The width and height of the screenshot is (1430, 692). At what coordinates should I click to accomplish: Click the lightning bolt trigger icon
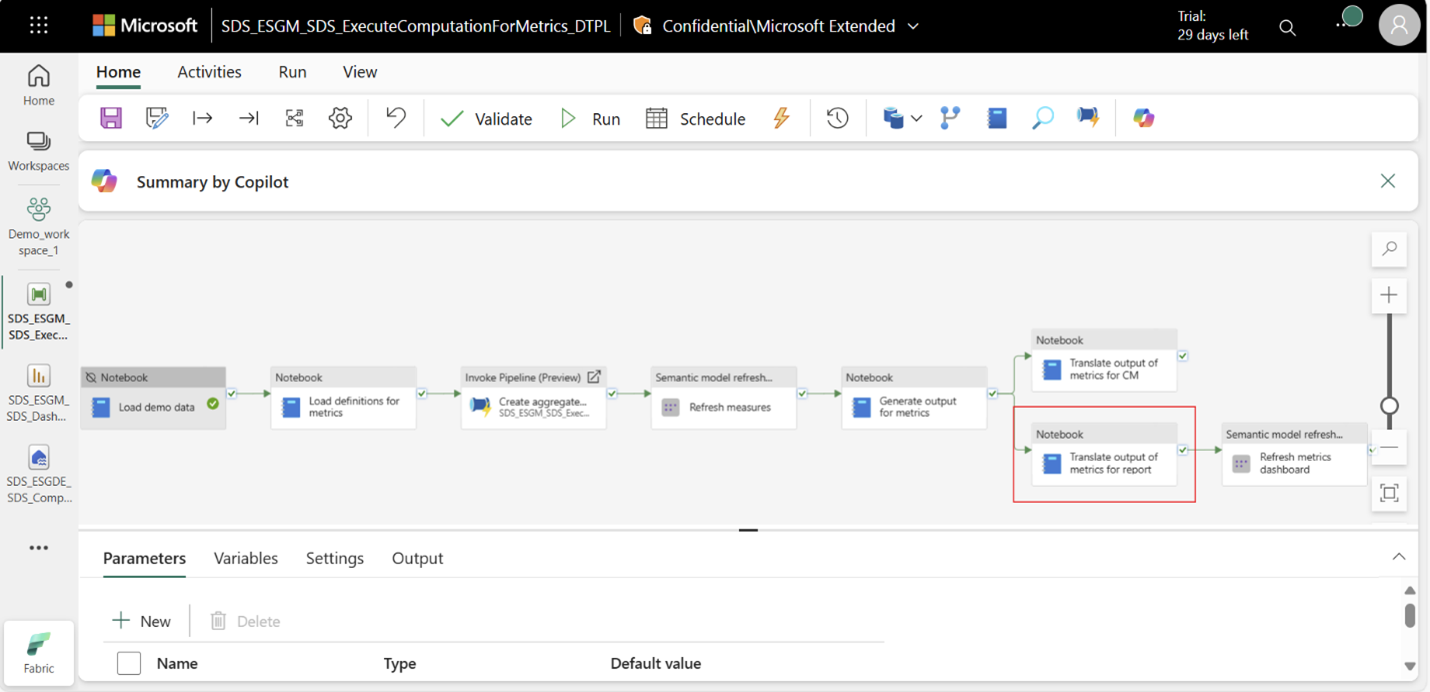[782, 118]
